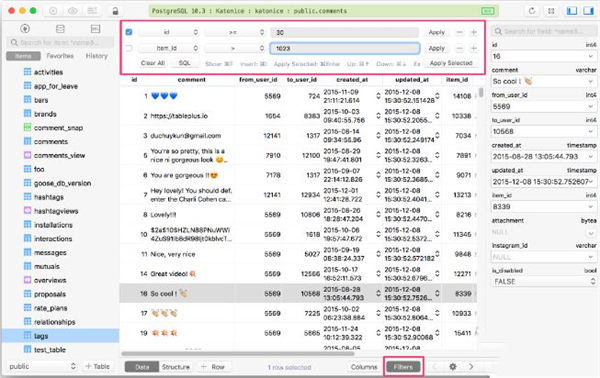Image resolution: width=600 pixels, height=378 pixels.
Task: Click the horizontal scrollbar under the data grid
Action: [x=232, y=354]
